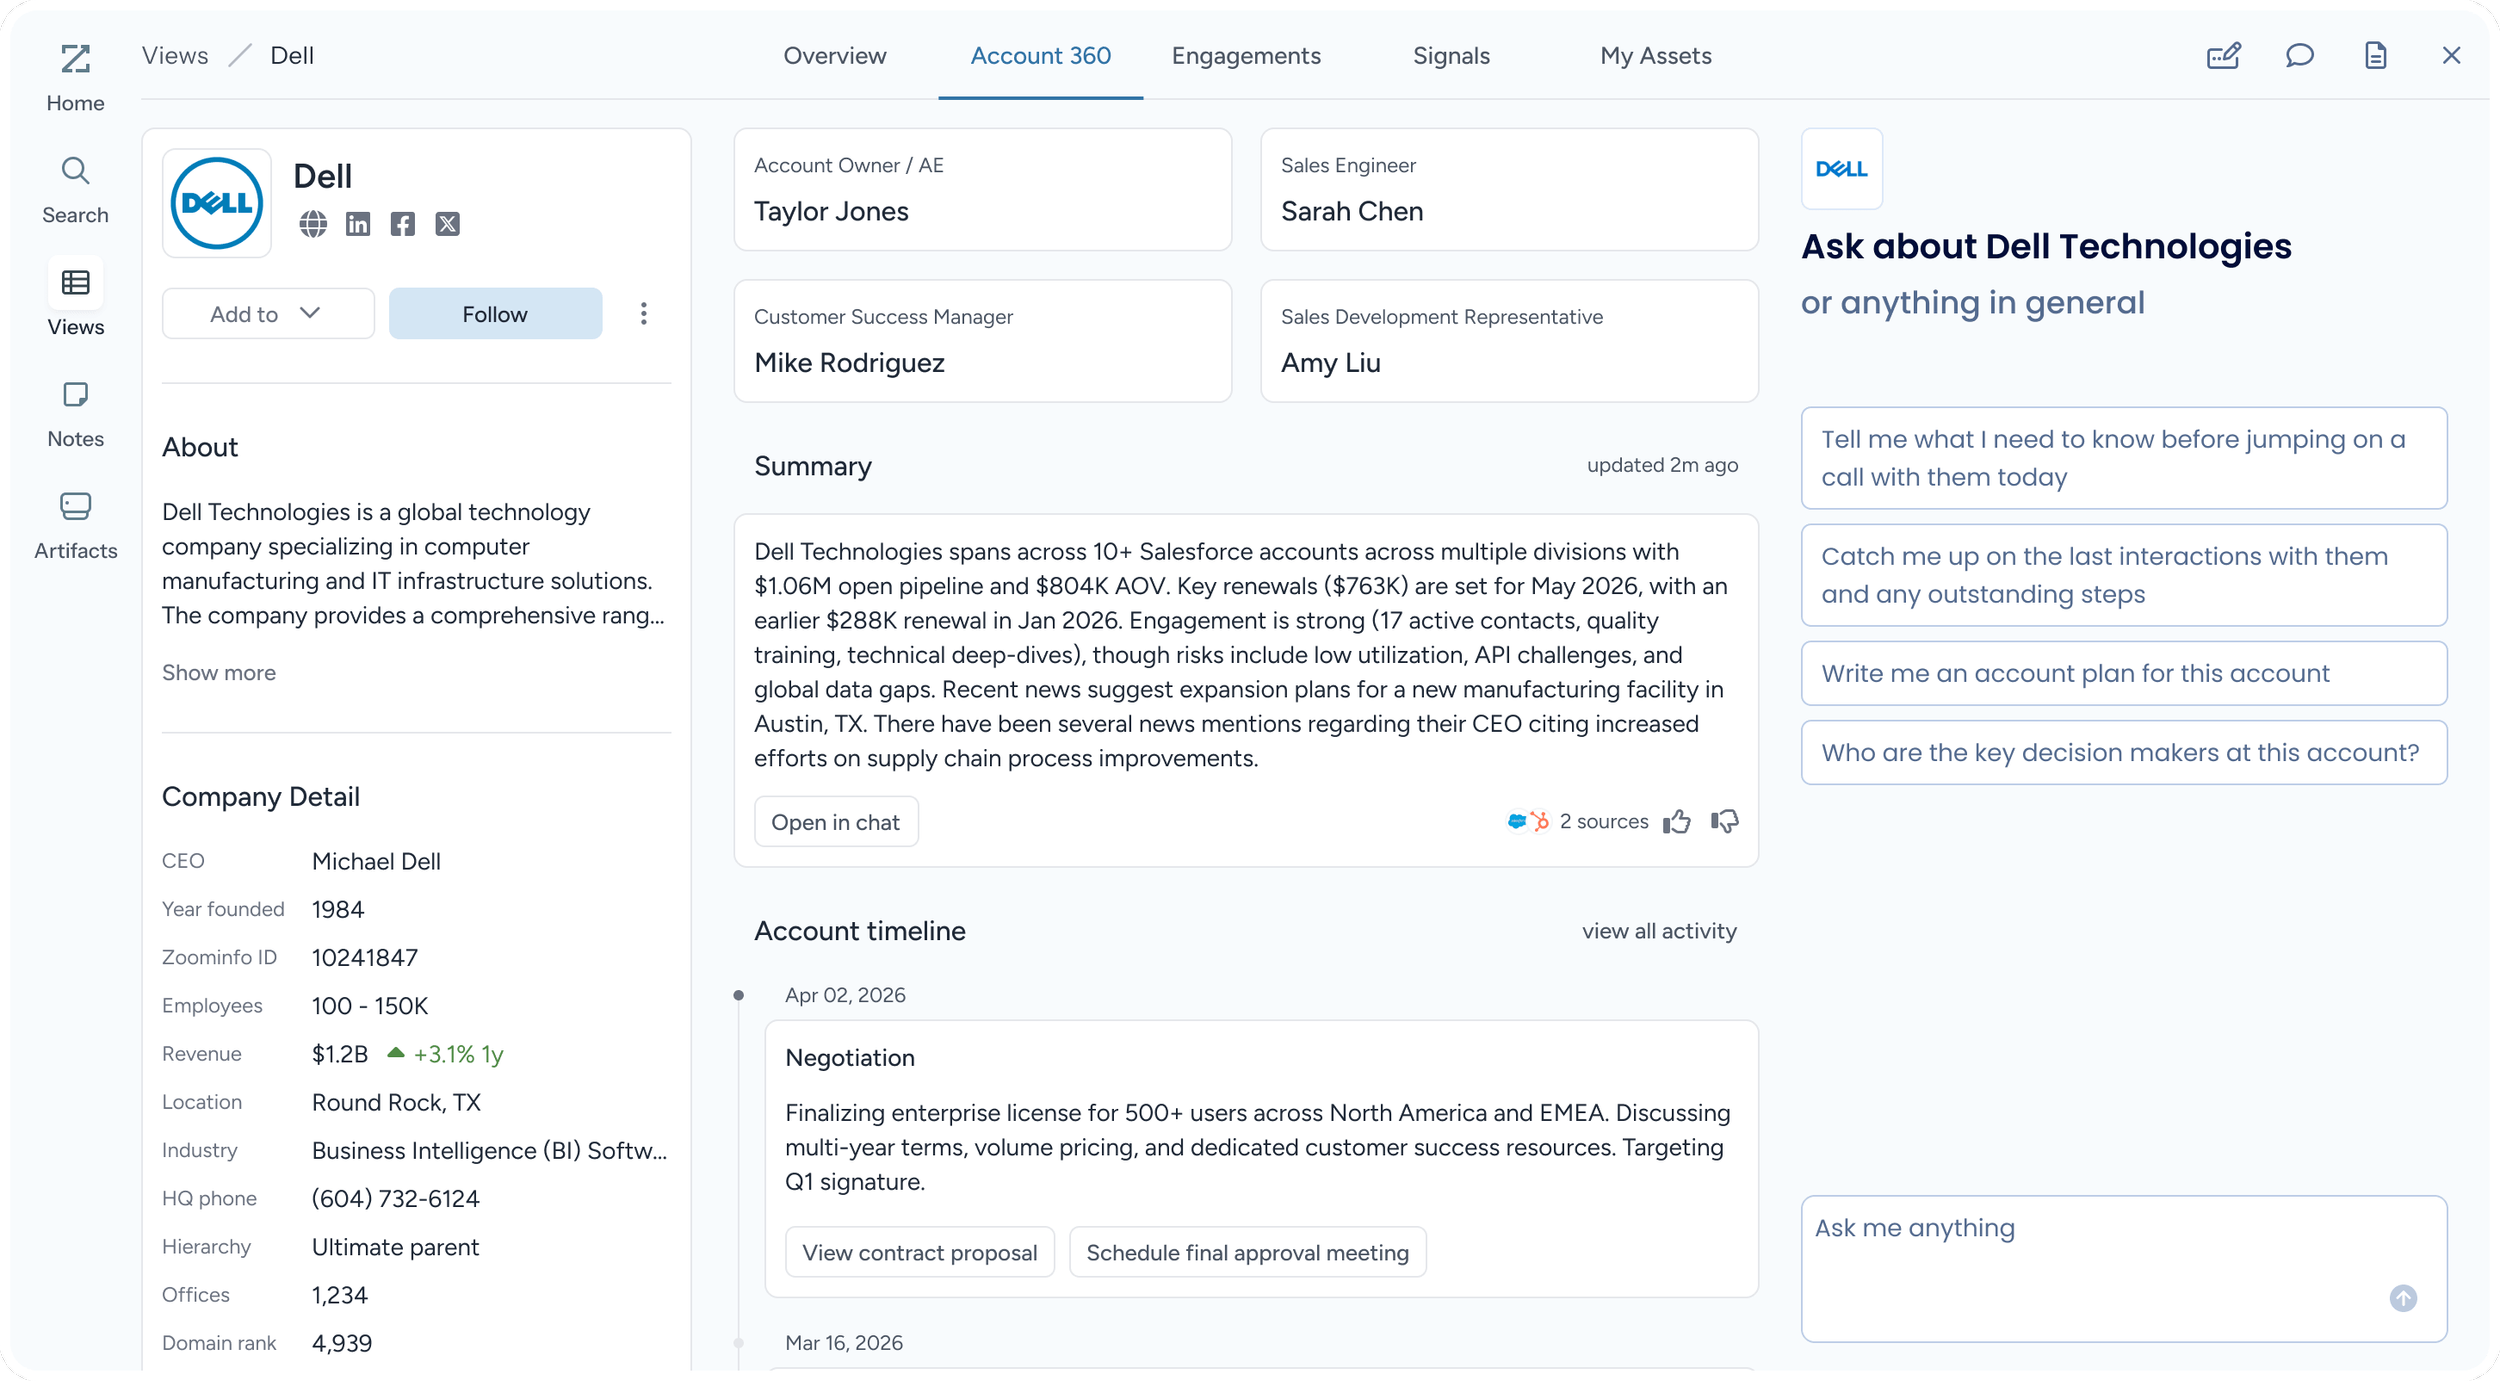Click view all activity link
This screenshot has width=2500, height=1381.
coord(1659,931)
